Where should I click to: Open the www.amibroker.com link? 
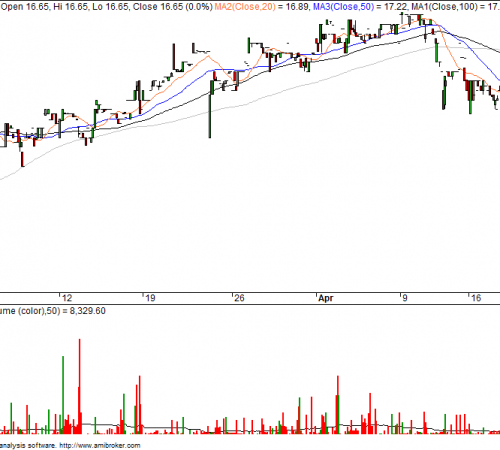pyautogui.click(x=100, y=445)
